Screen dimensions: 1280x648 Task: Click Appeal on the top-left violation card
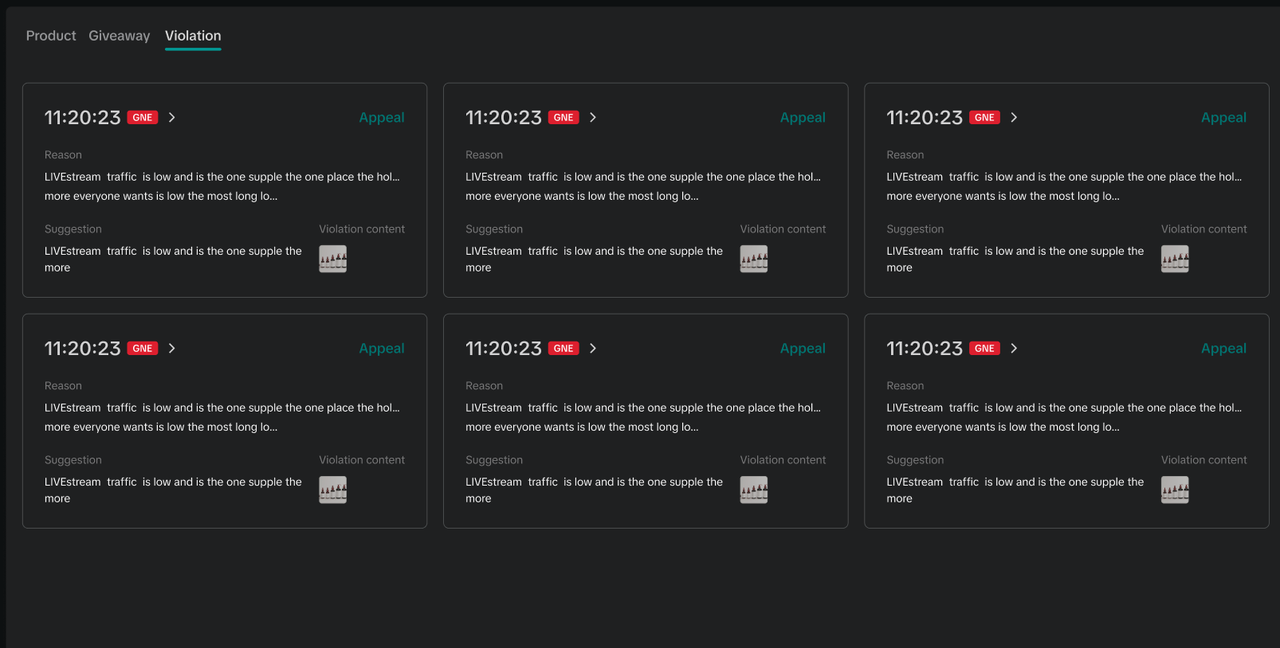(381, 118)
